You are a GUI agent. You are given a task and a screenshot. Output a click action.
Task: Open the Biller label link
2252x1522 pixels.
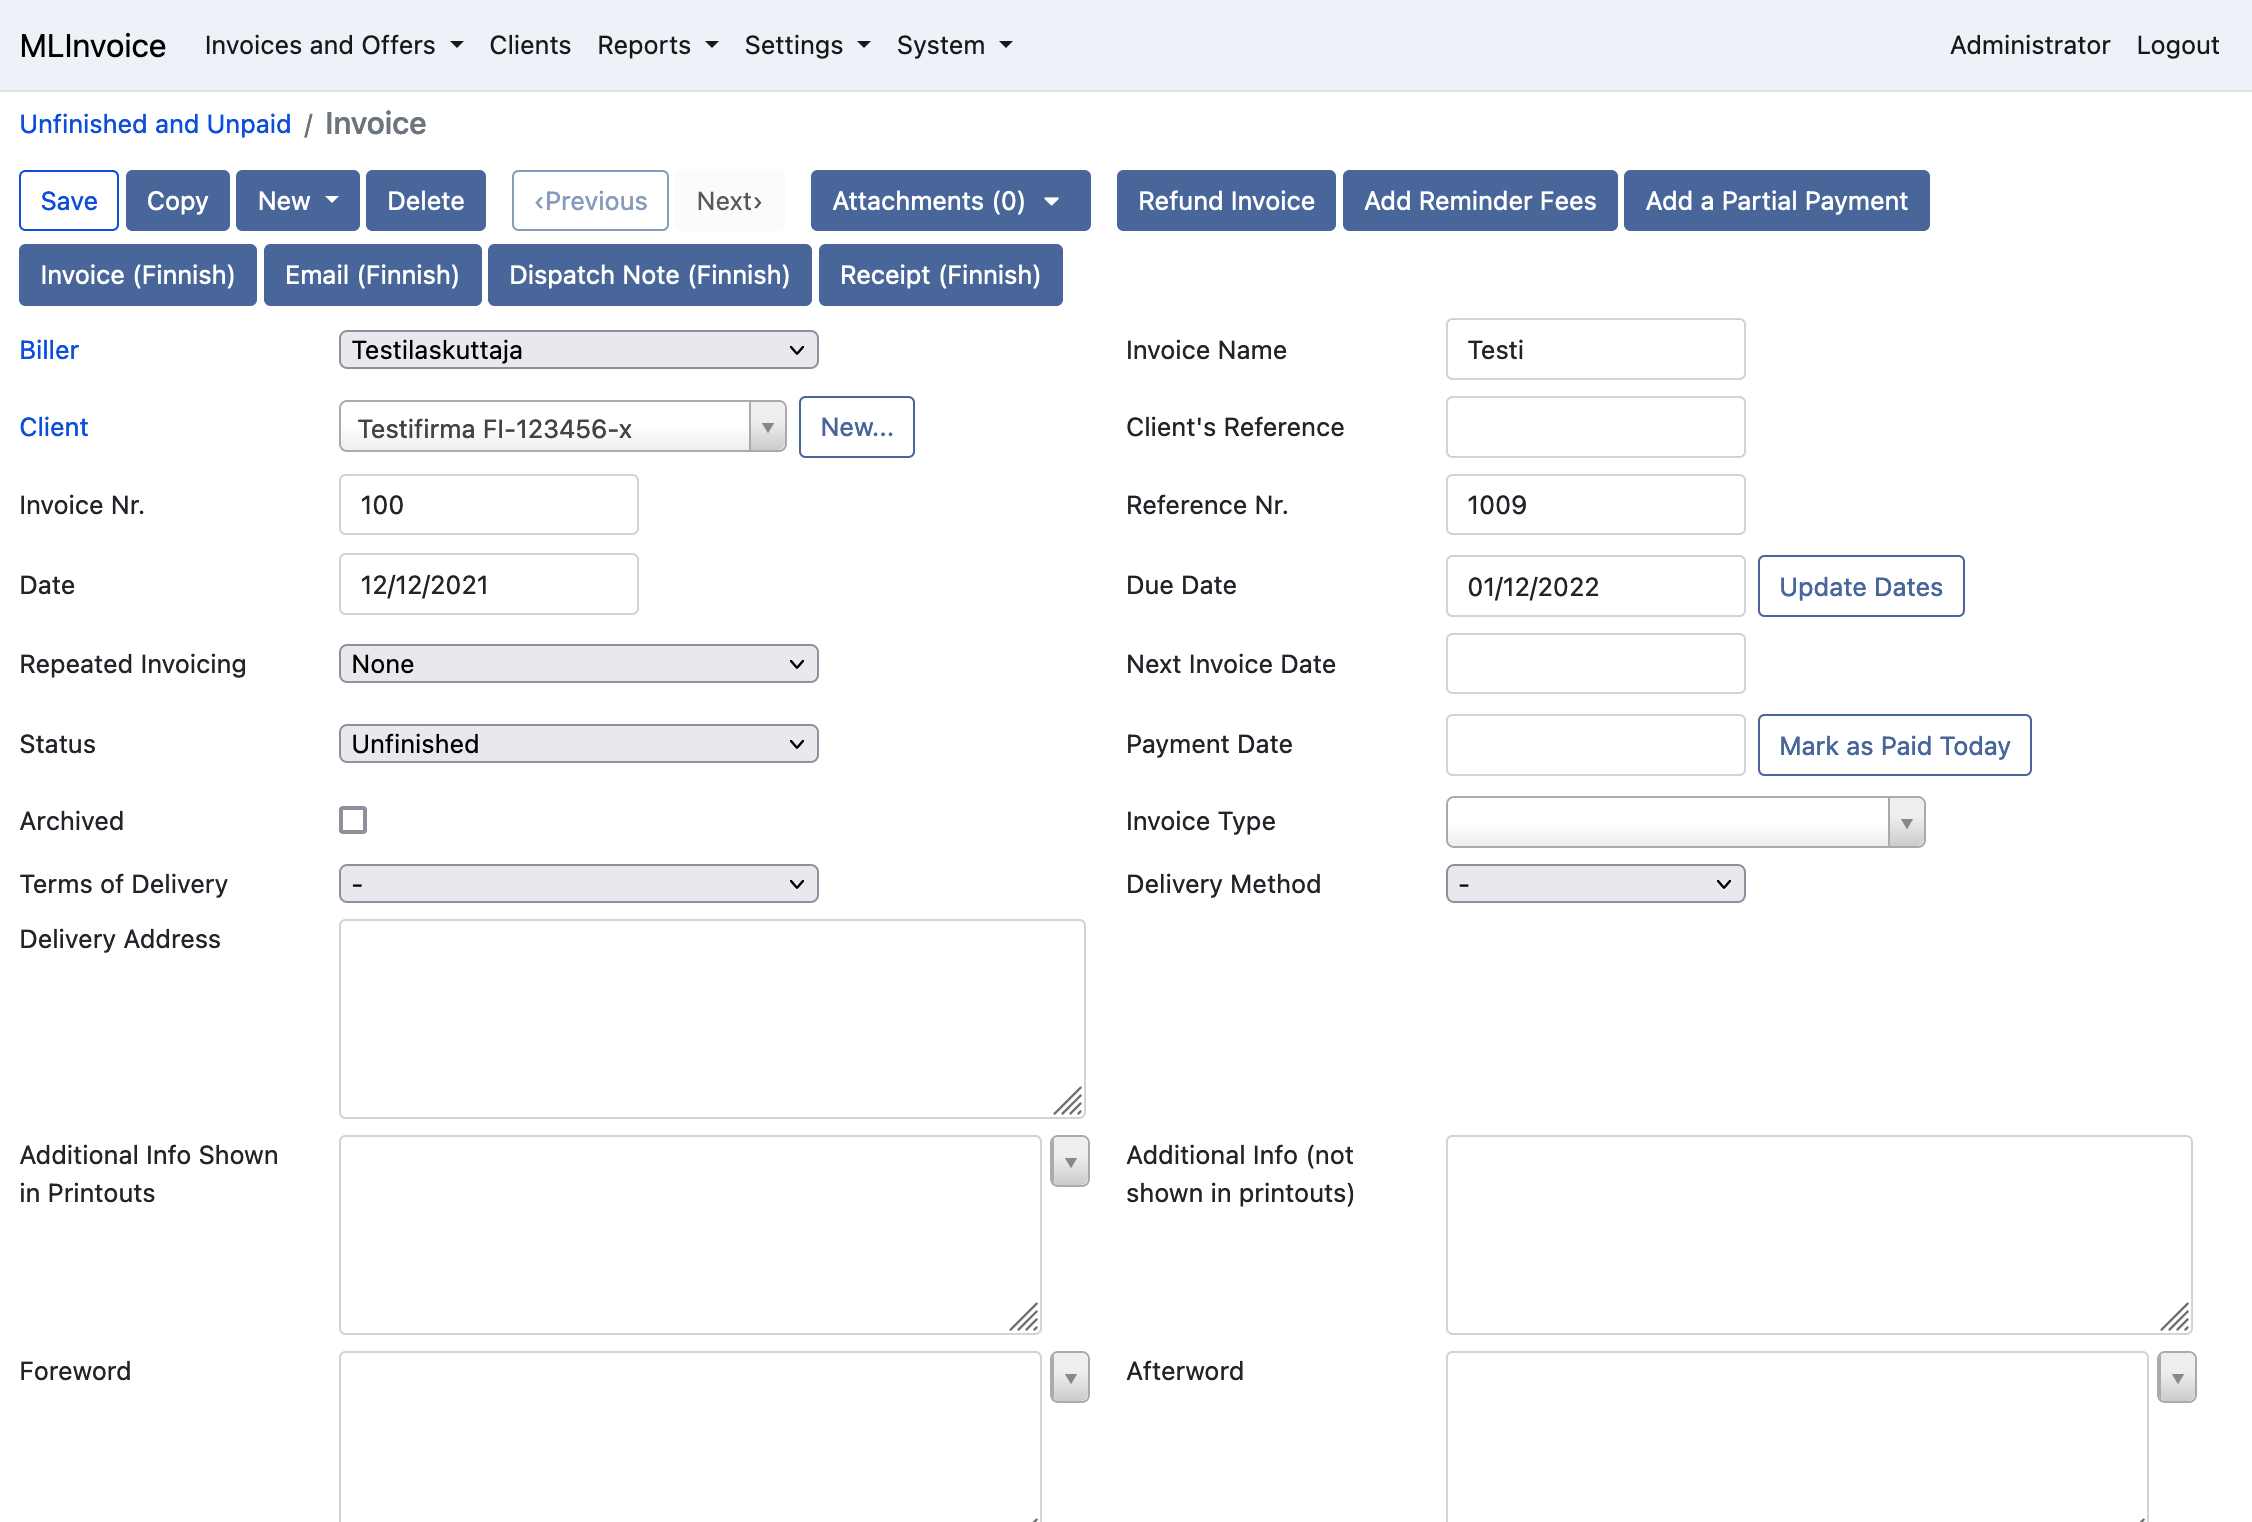click(x=49, y=350)
